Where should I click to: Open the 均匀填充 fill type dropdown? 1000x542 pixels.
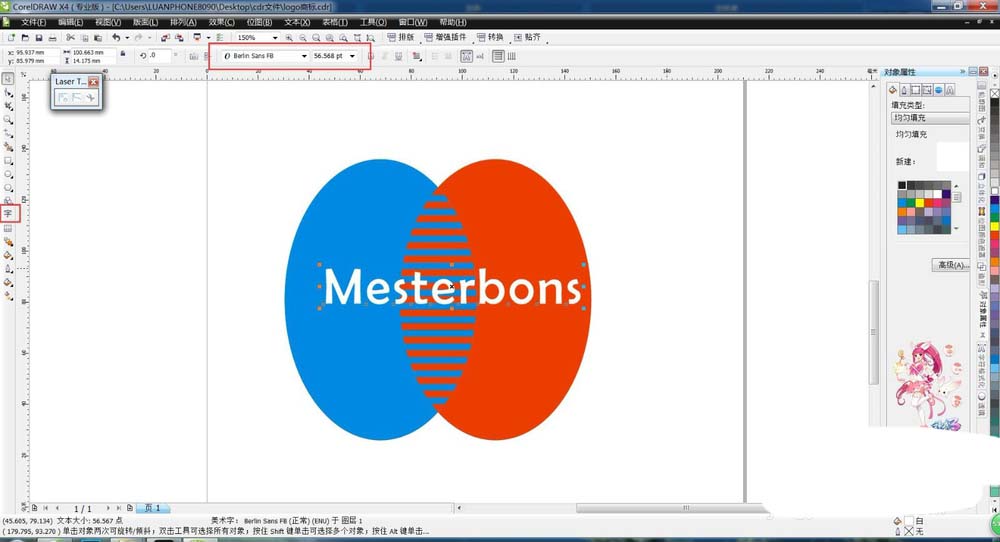click(930, 118)
